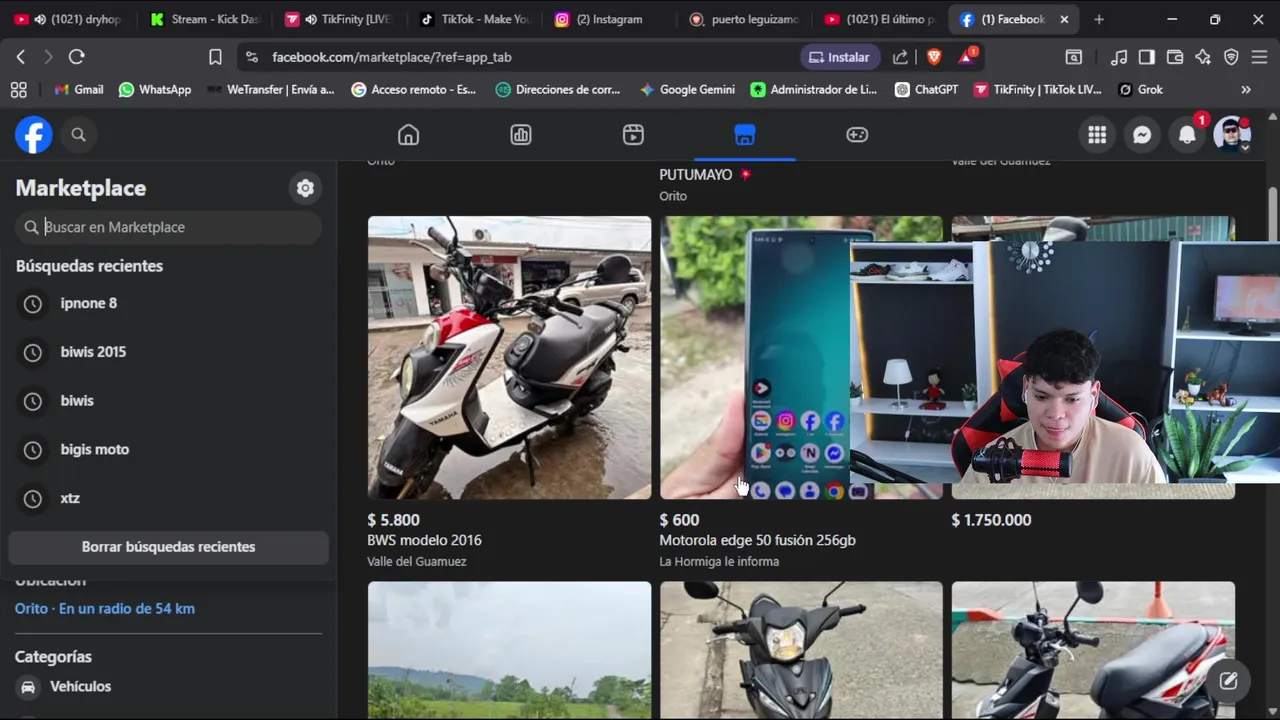Click the address bar URL
This screenshot has width=1280, height=720.
(392, 57)
